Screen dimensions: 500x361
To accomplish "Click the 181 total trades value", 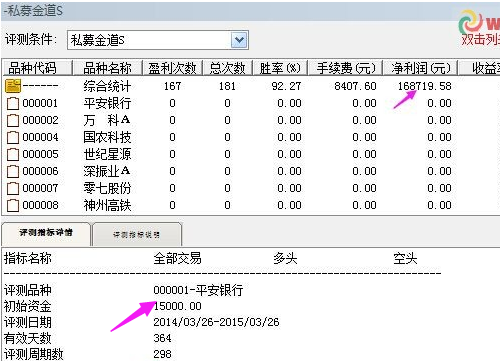I will (227, 86).
